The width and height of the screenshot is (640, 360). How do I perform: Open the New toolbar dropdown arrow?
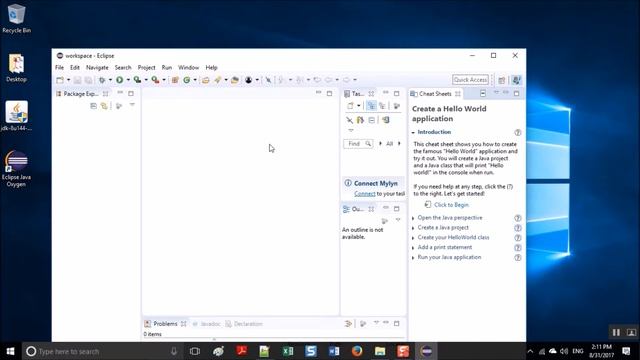point(68,80)
